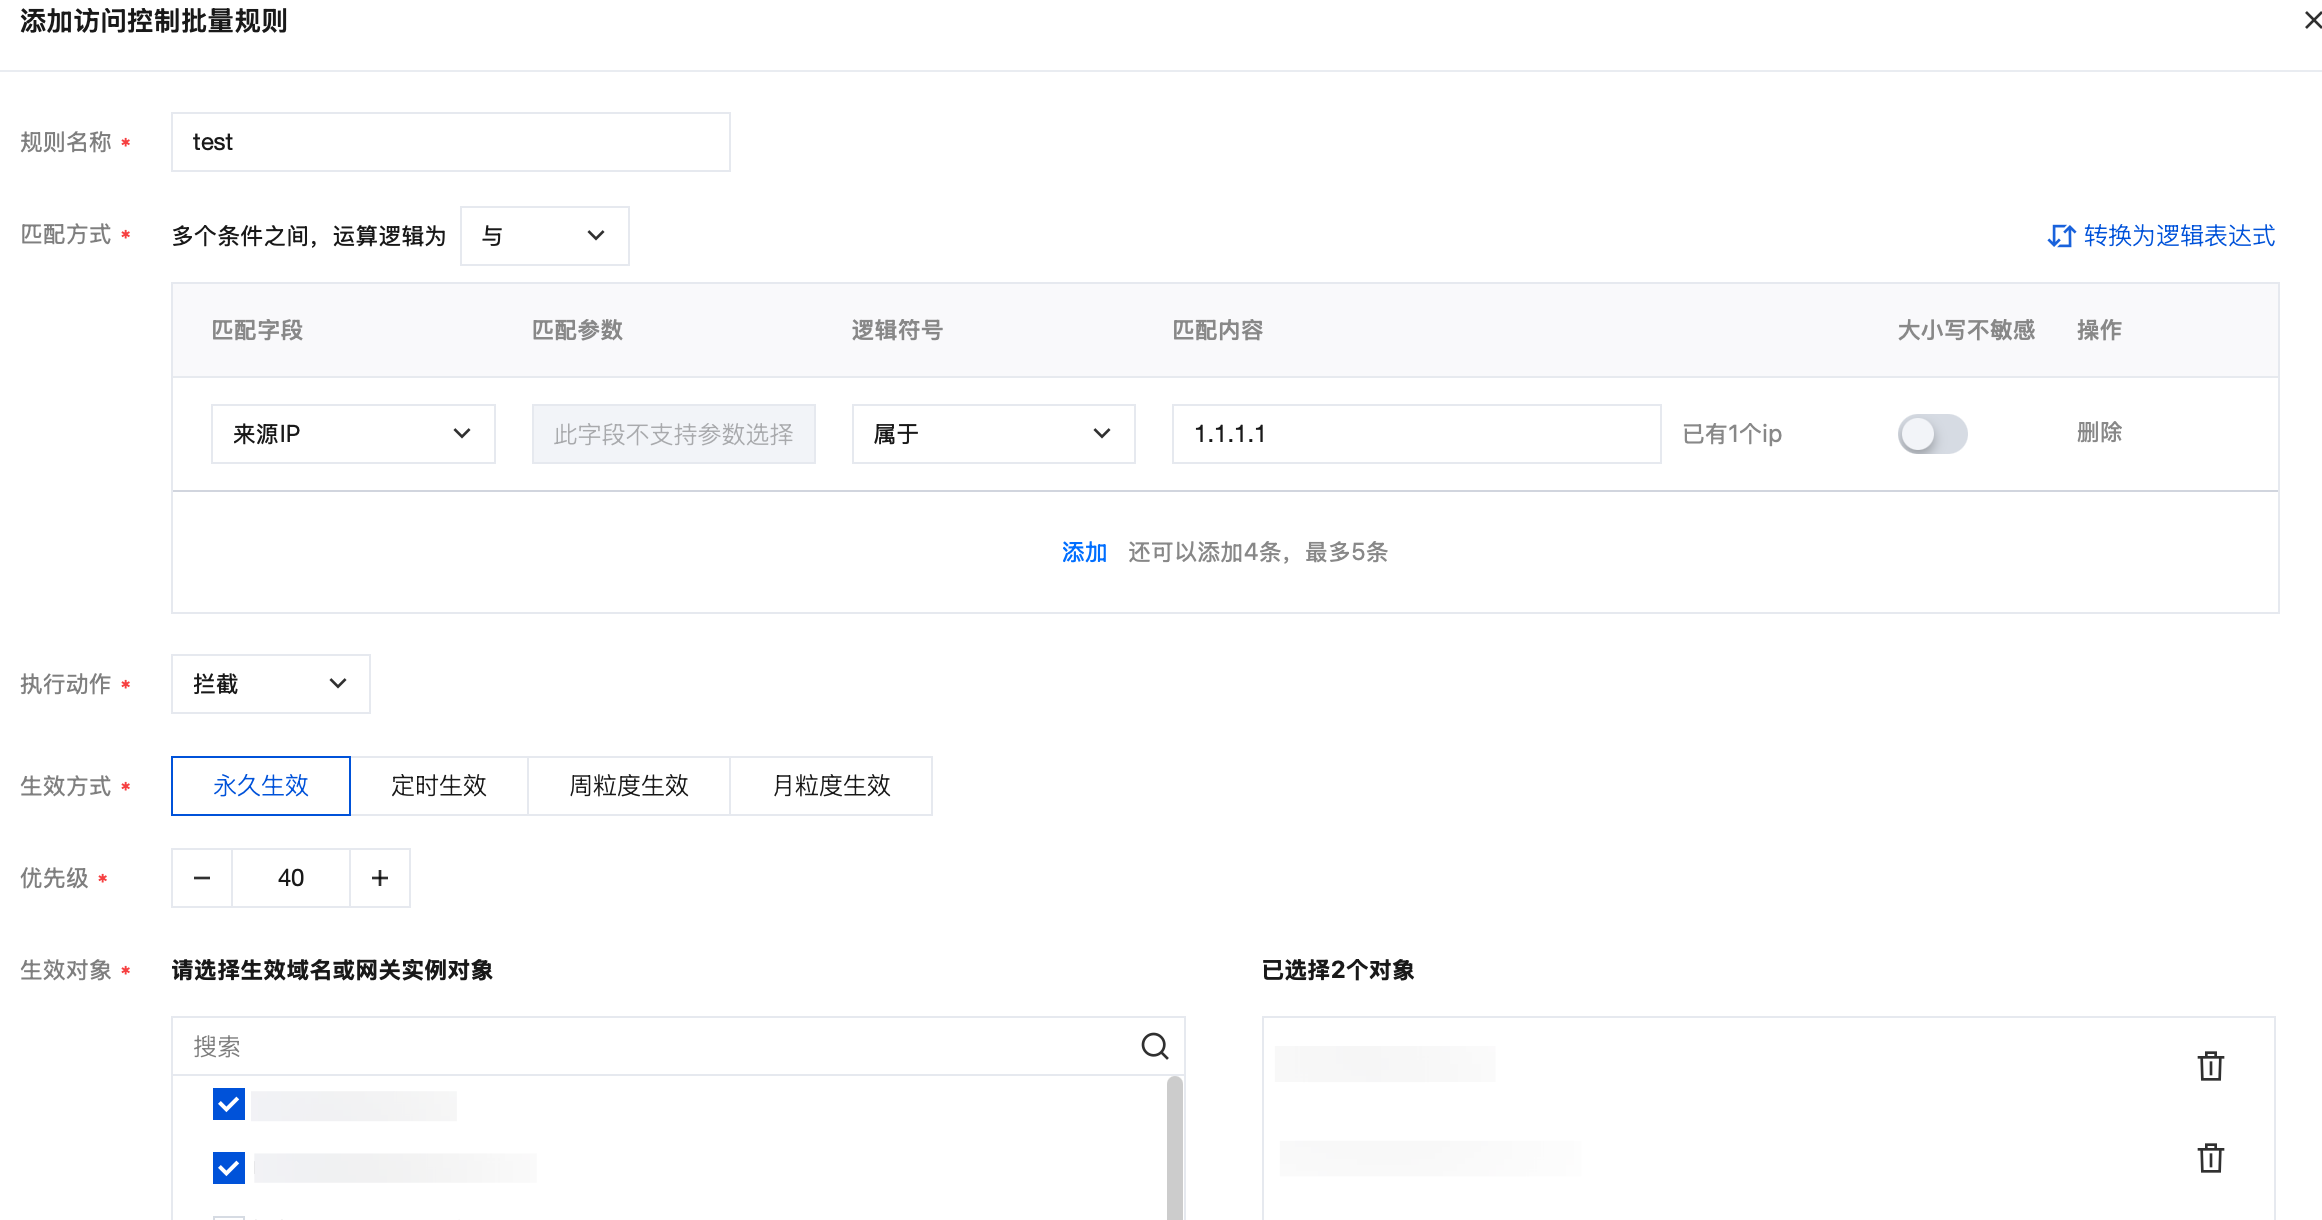The image size is (2322, 1220).
Task: Increase priority with plus button
Action: point(380,878)
